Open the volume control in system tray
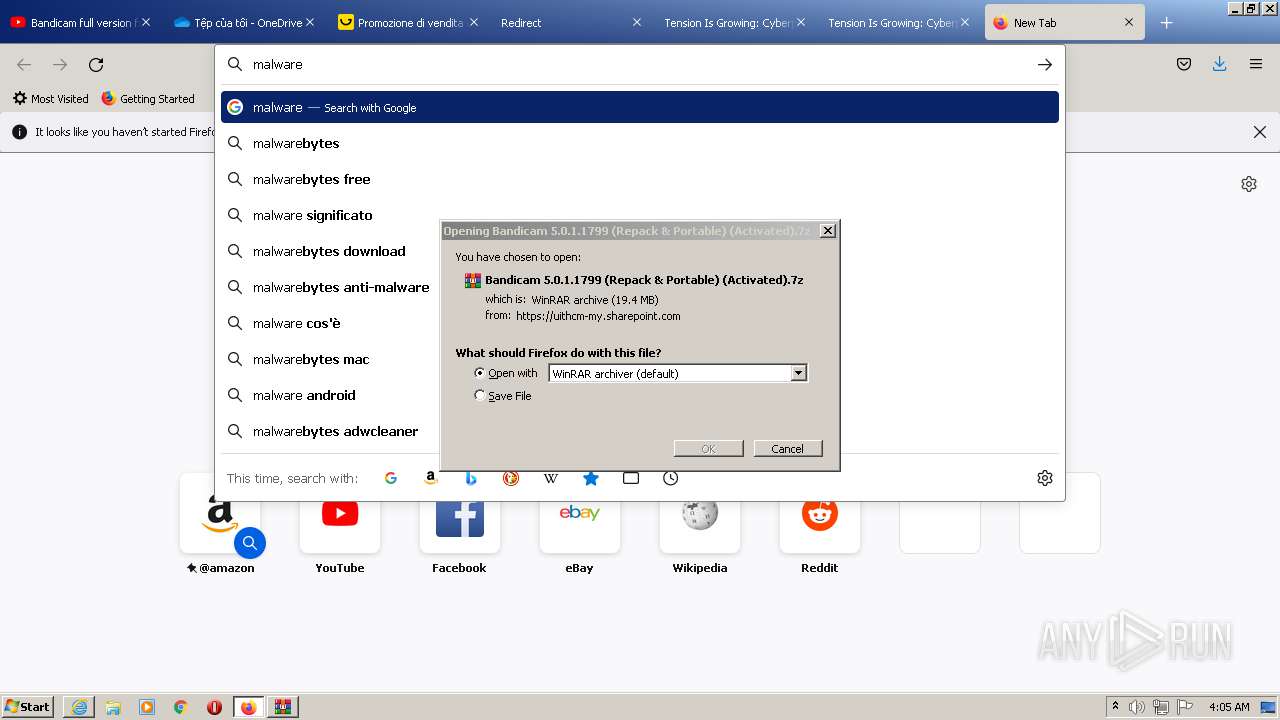 click(1137, 707)
